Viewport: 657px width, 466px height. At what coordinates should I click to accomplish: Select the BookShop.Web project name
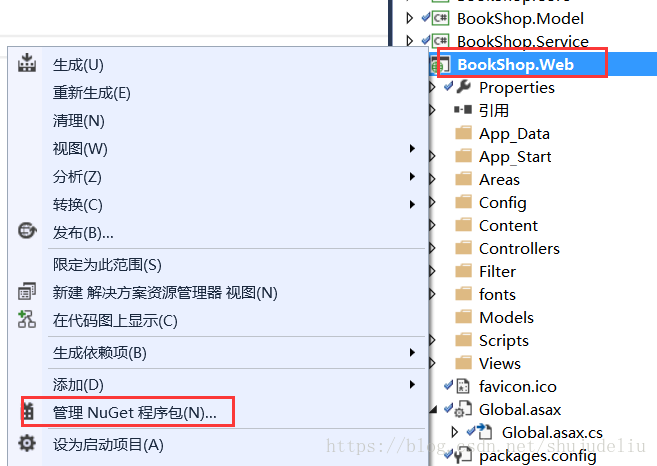pos(515,65)
